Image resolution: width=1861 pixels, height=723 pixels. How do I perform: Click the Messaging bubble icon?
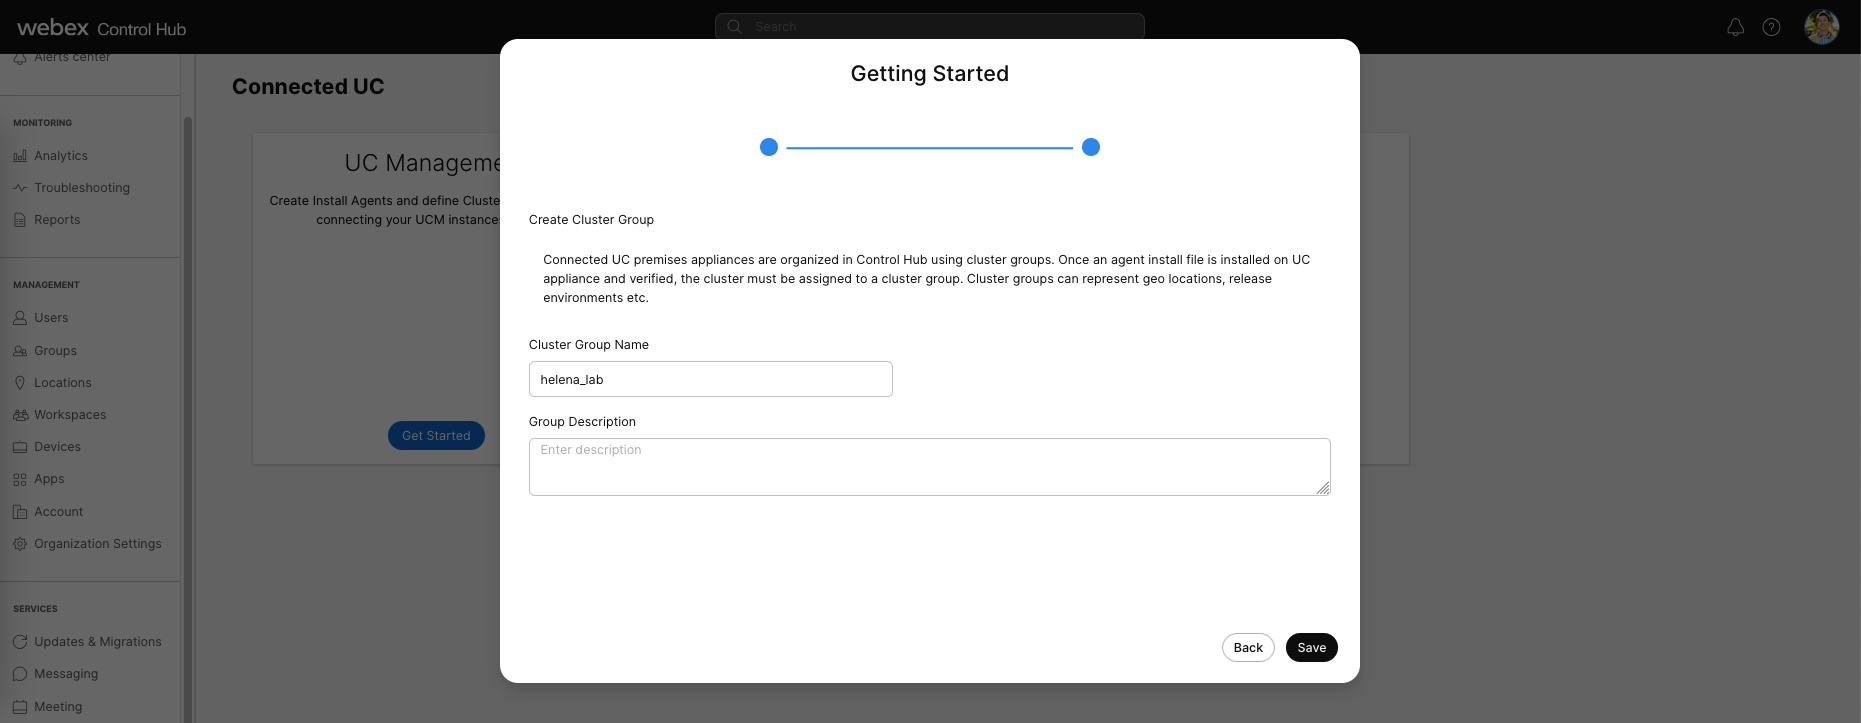pos(20,674)
